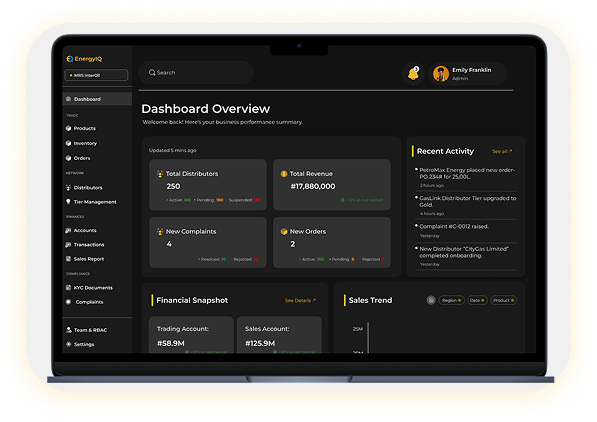Click the GasLink Distributor Tier upgraded entry
597x422 pixels.
pyautogui.click(x=466, y=206)
